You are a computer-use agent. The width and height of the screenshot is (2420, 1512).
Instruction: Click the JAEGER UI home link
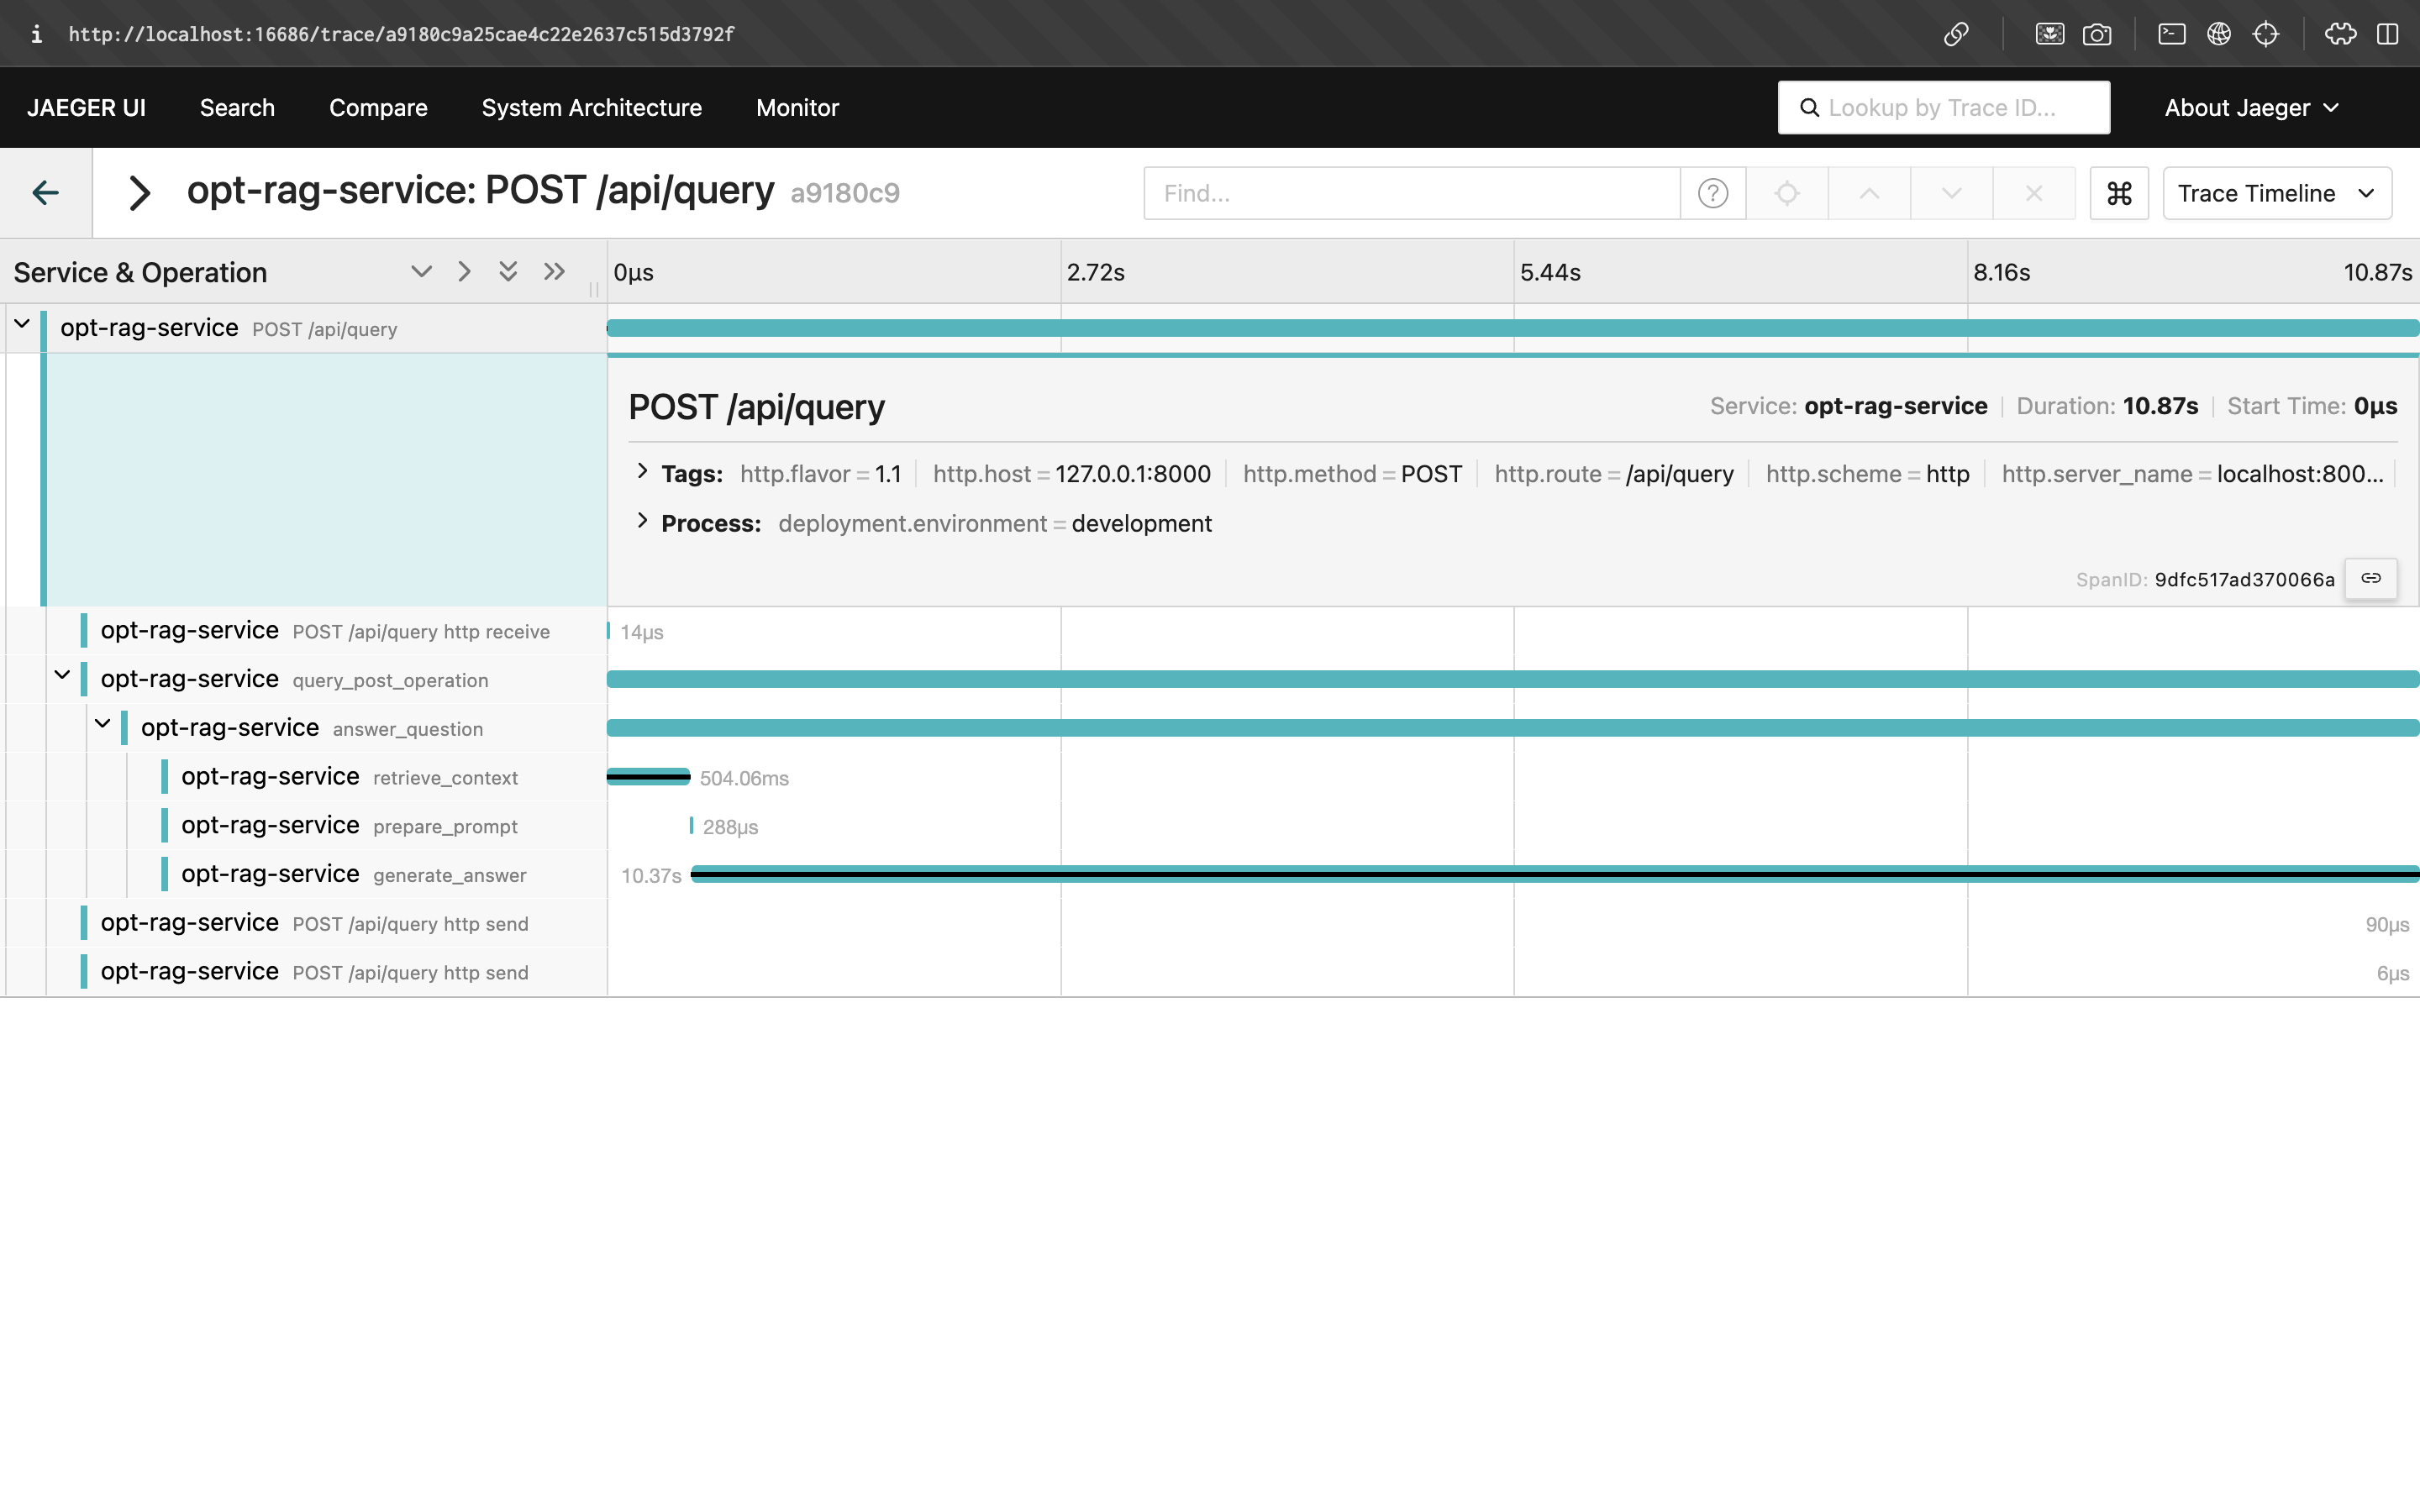pyautogui.click(x=86, y=107)
